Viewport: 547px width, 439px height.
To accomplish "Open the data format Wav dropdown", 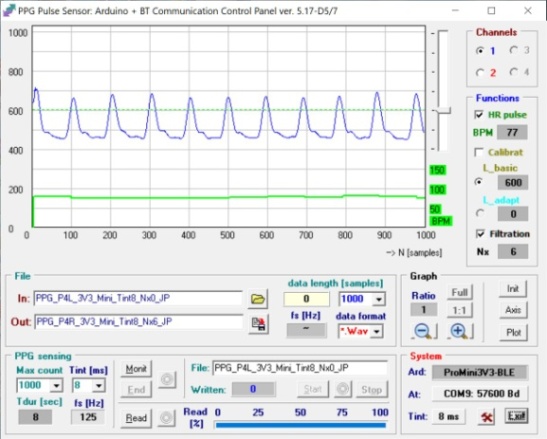I will click(377, 332).
